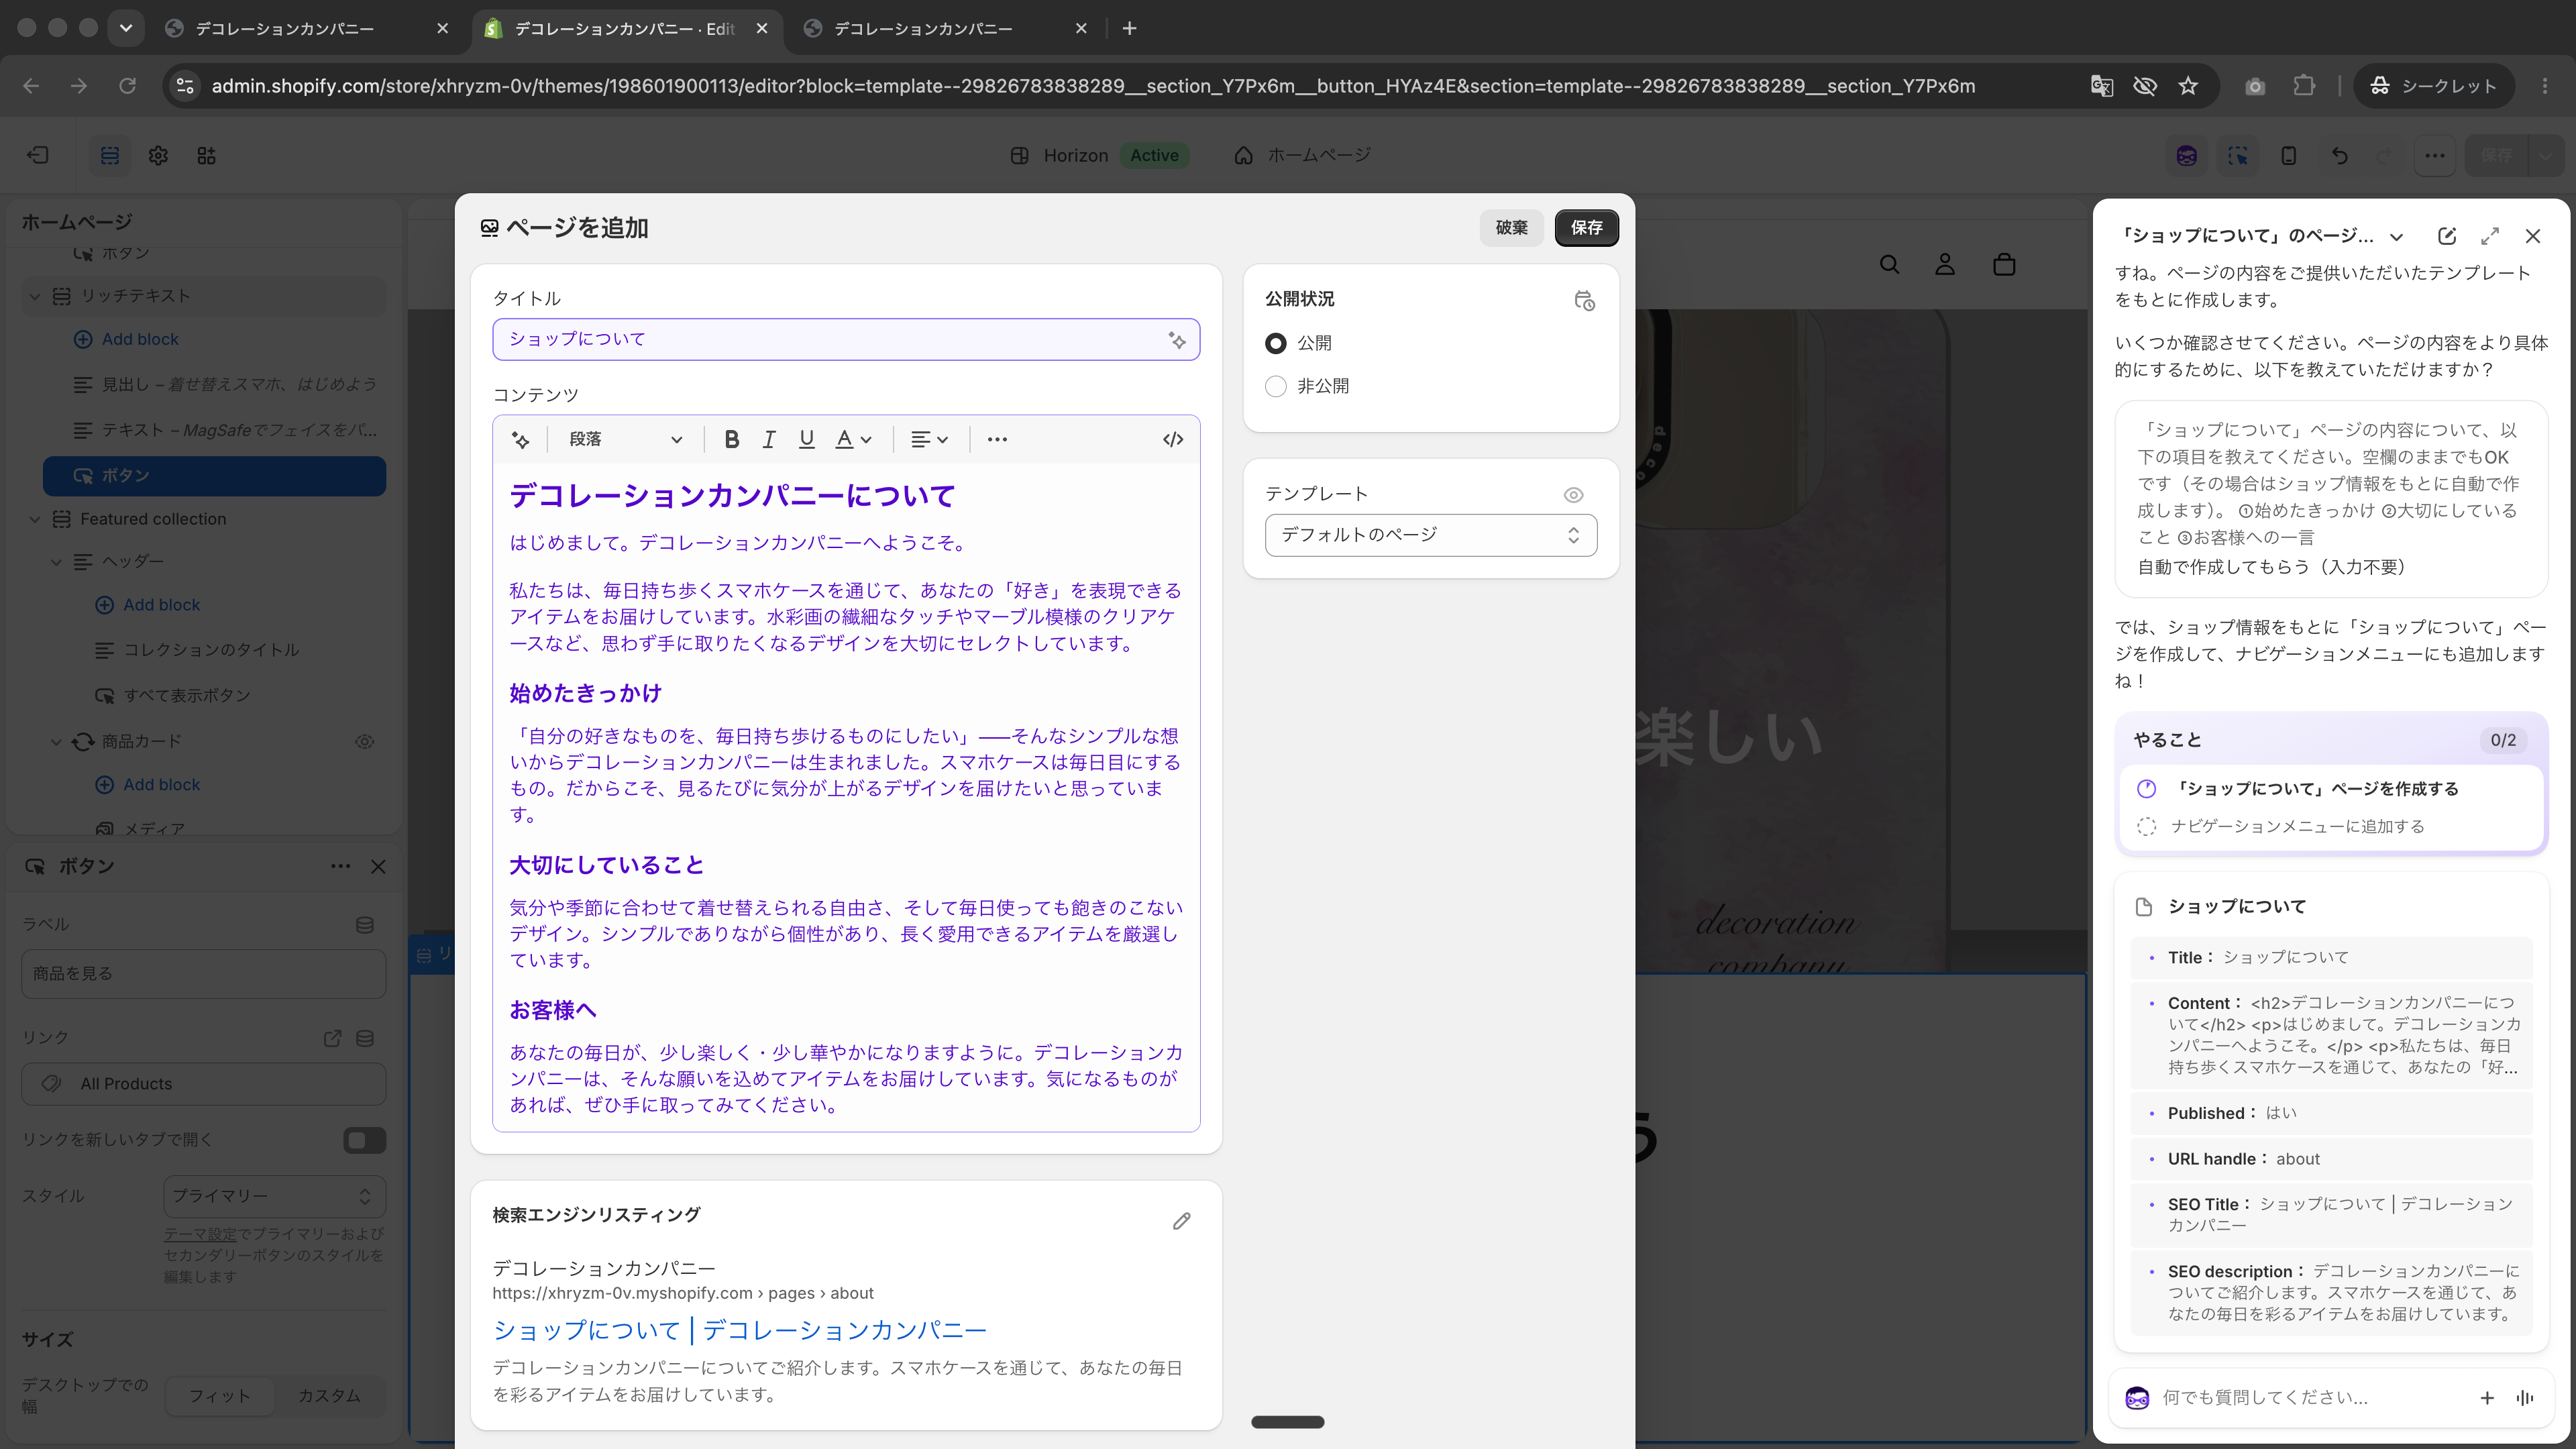Open text alignment options in editor
Image resolution: width=2576 pixels, height=1449 pixels.
tap(929, 439)
